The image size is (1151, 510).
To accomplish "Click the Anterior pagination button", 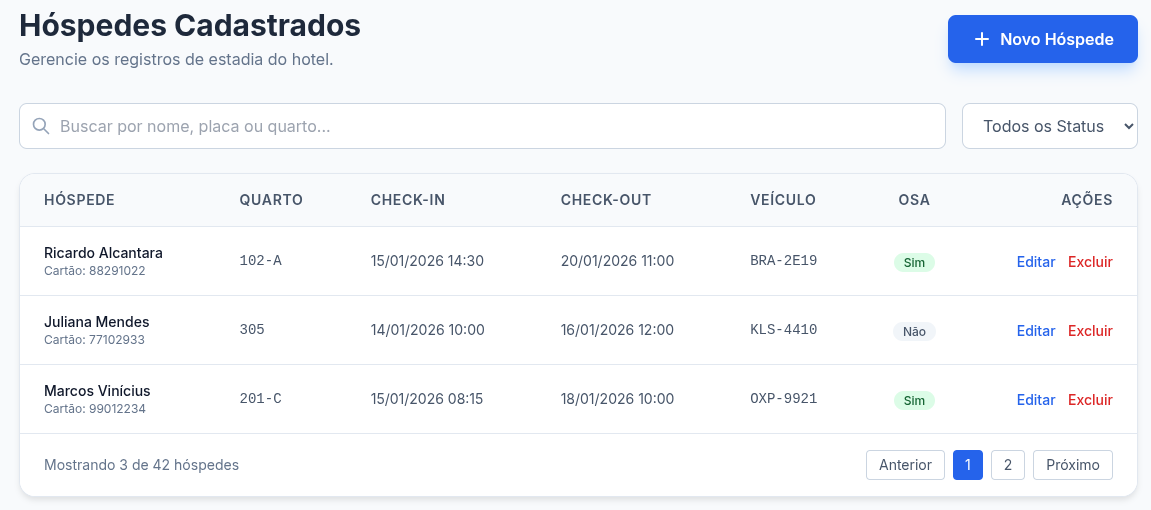I will (905, 465).
